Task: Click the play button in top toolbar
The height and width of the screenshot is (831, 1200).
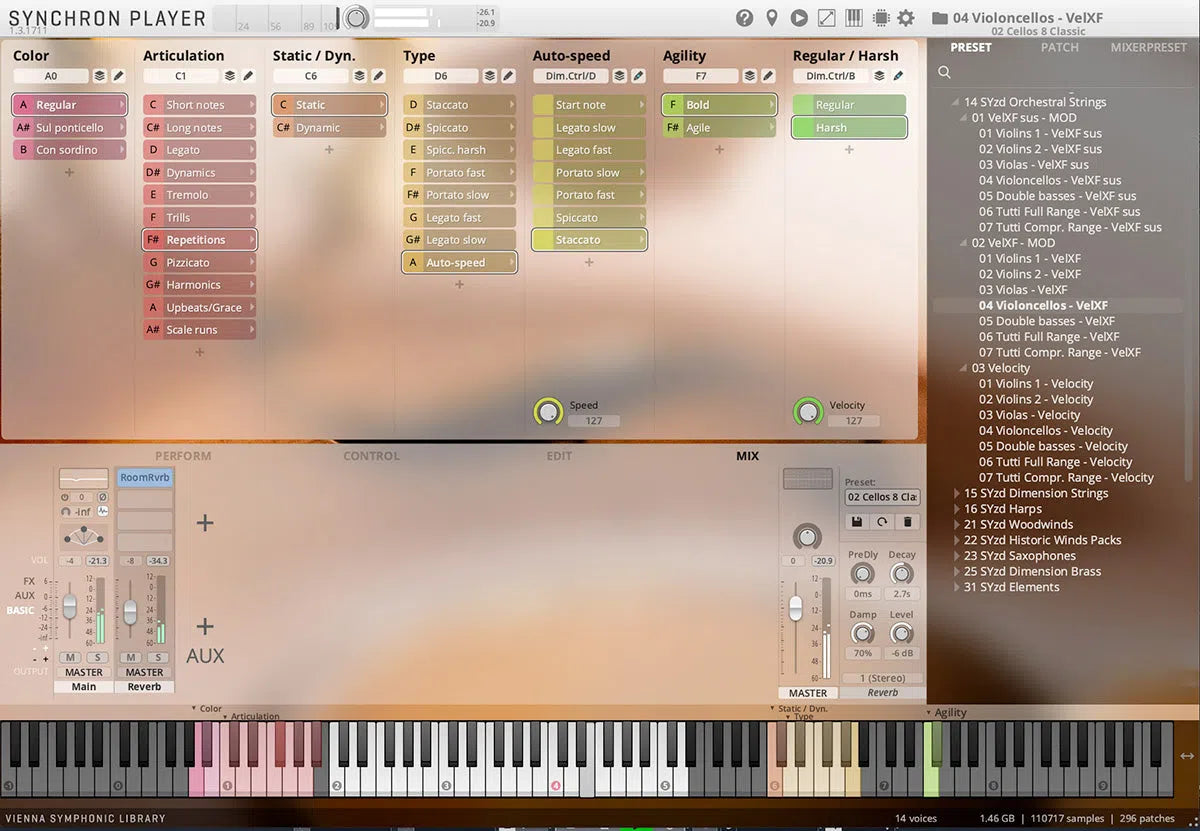Action: (799, 18)
